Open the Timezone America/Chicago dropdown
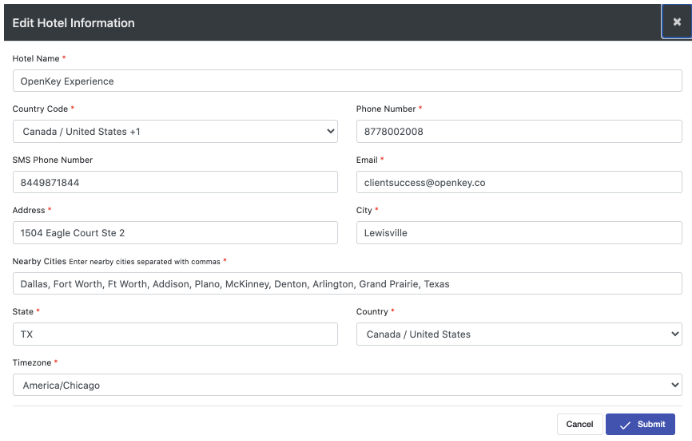 [347, 385]
